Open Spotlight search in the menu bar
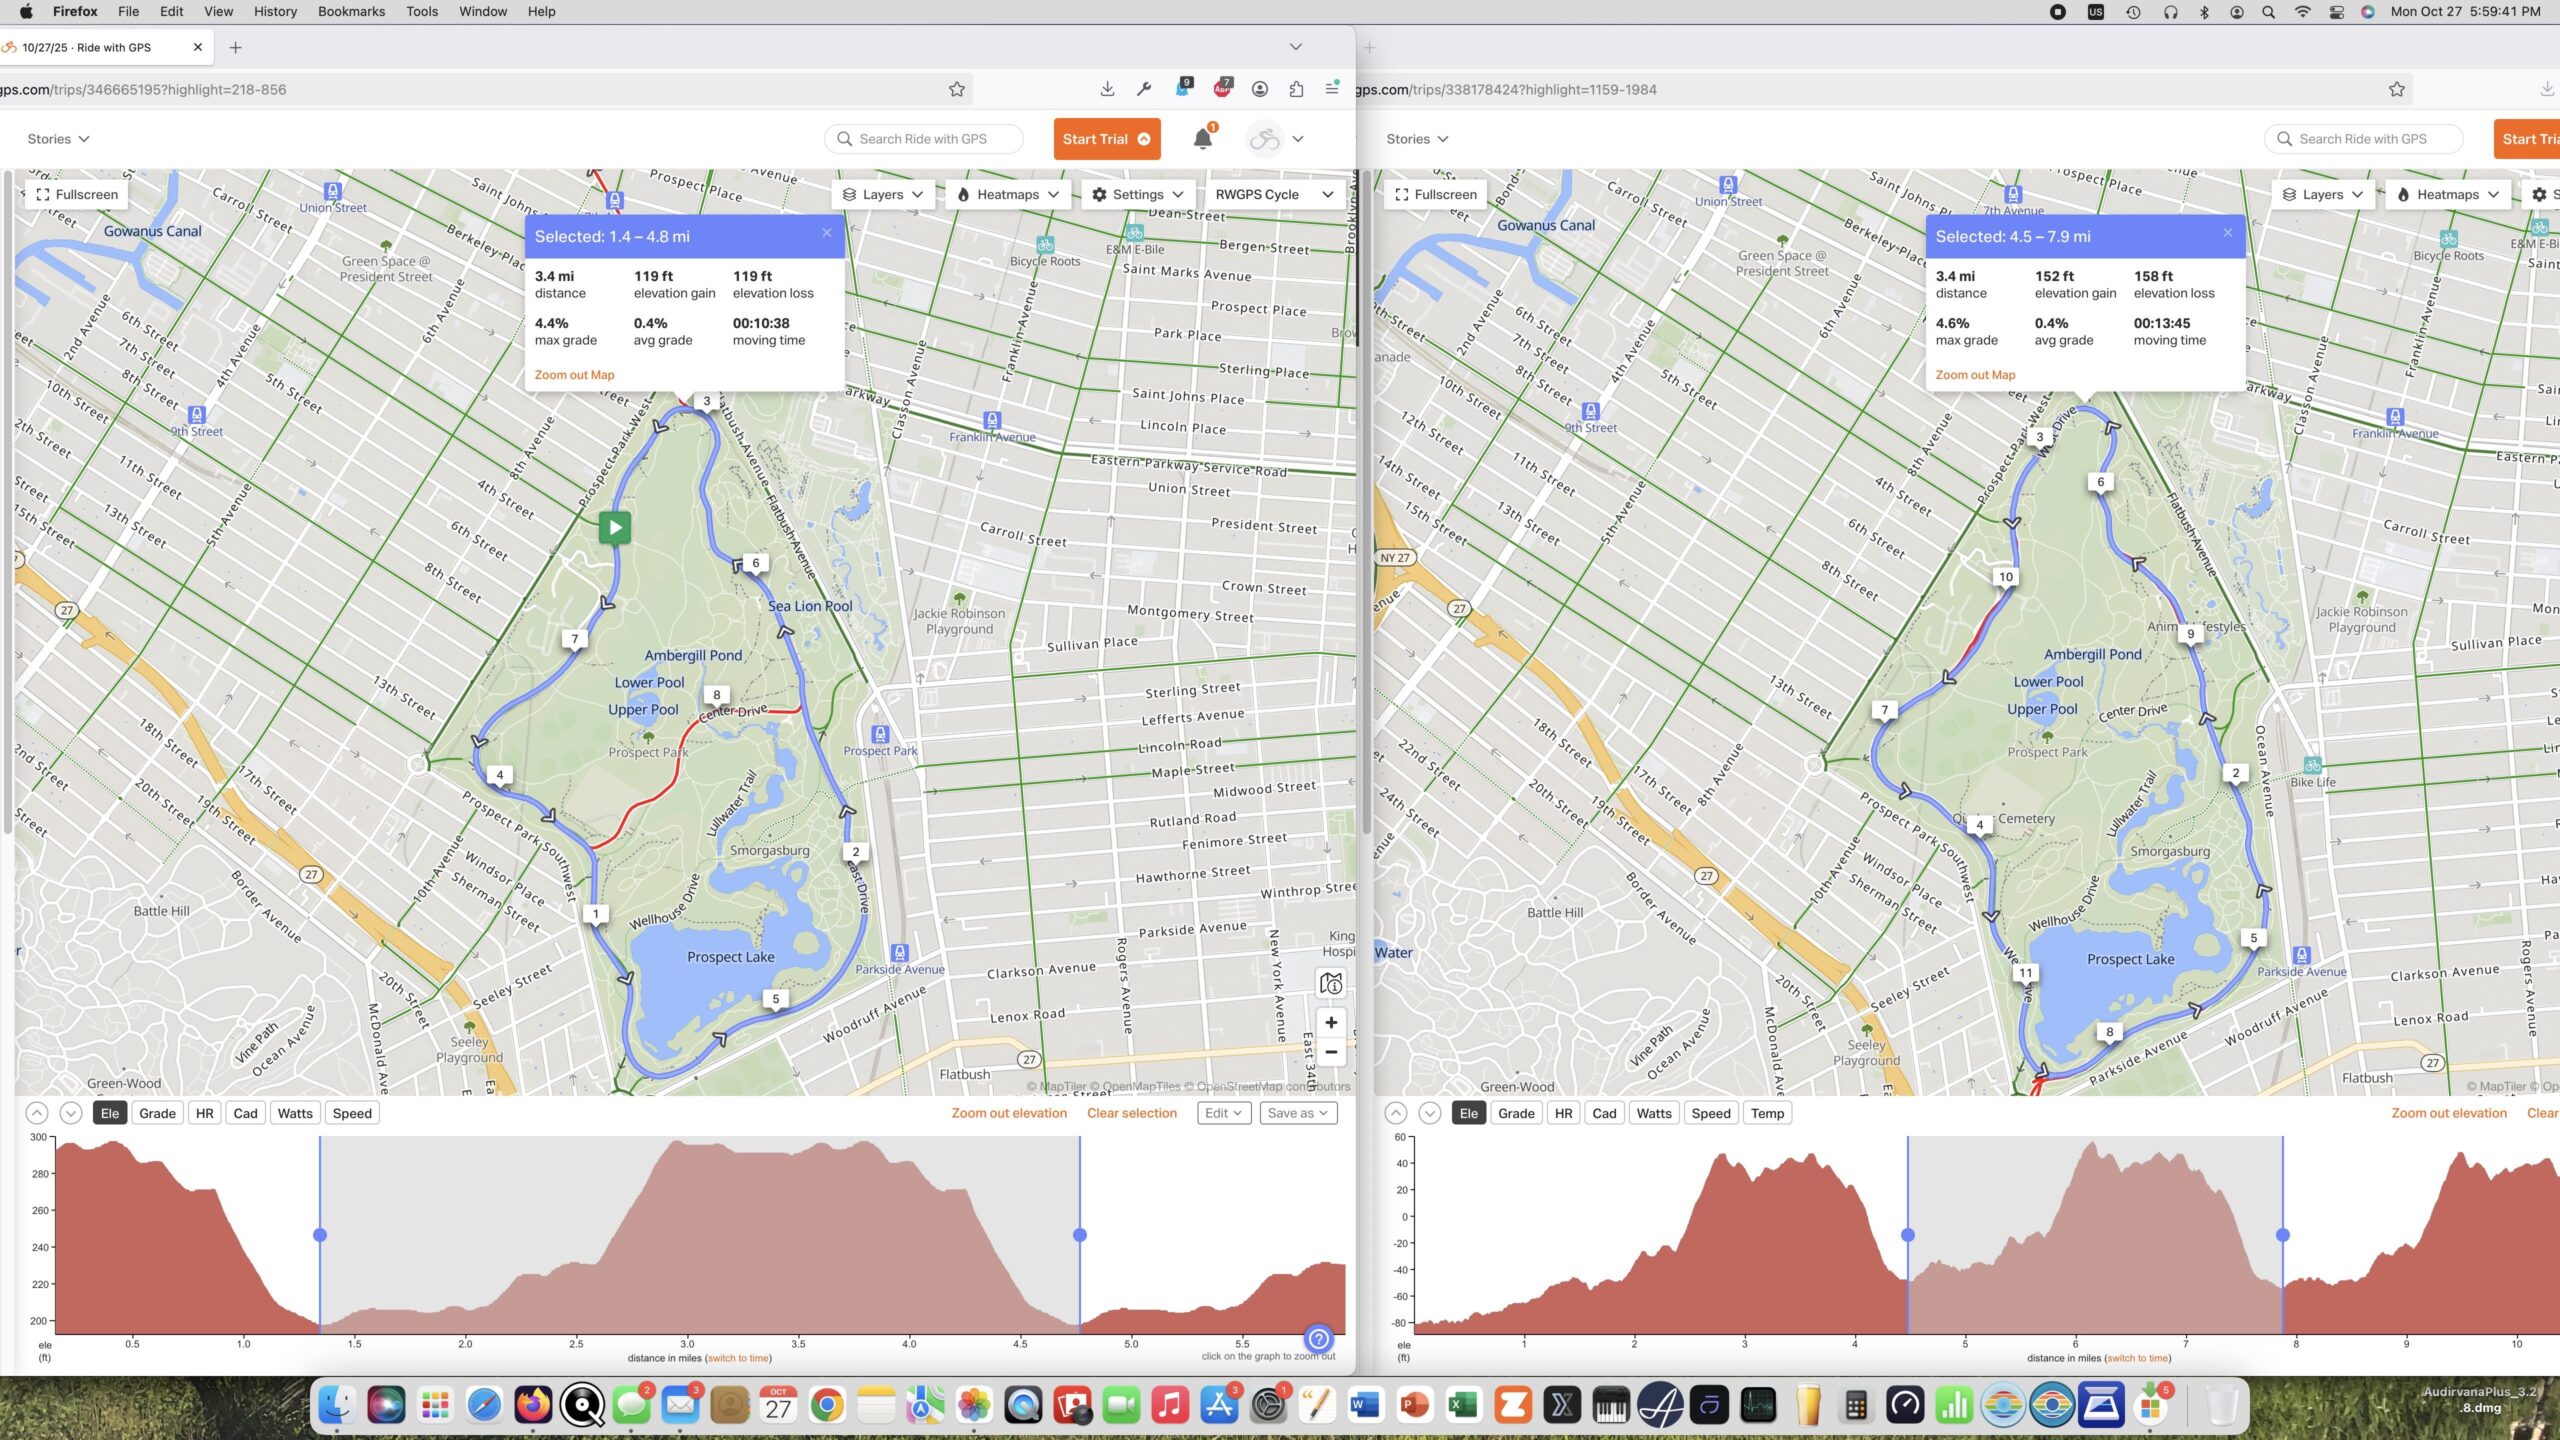 point(2269,12)
